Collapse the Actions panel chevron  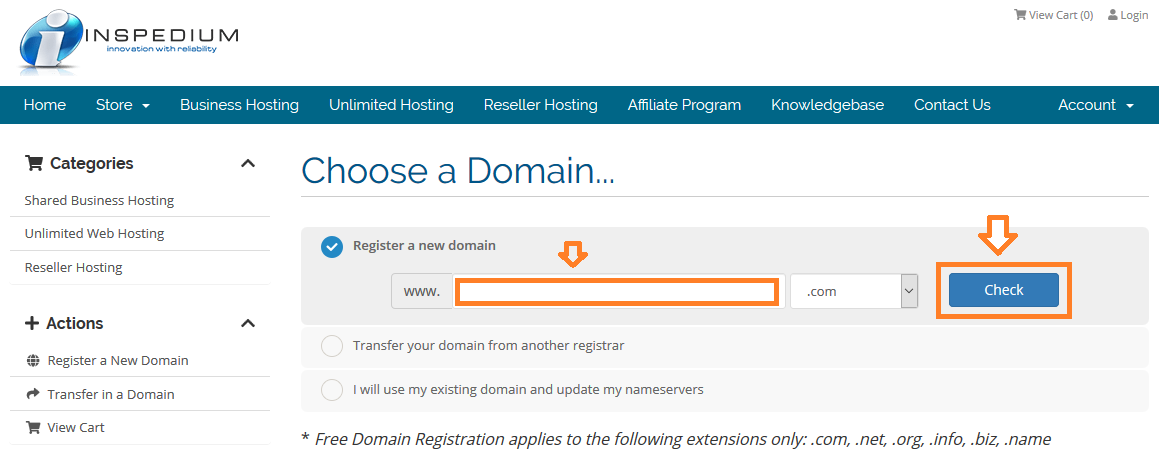pos(248,324)
